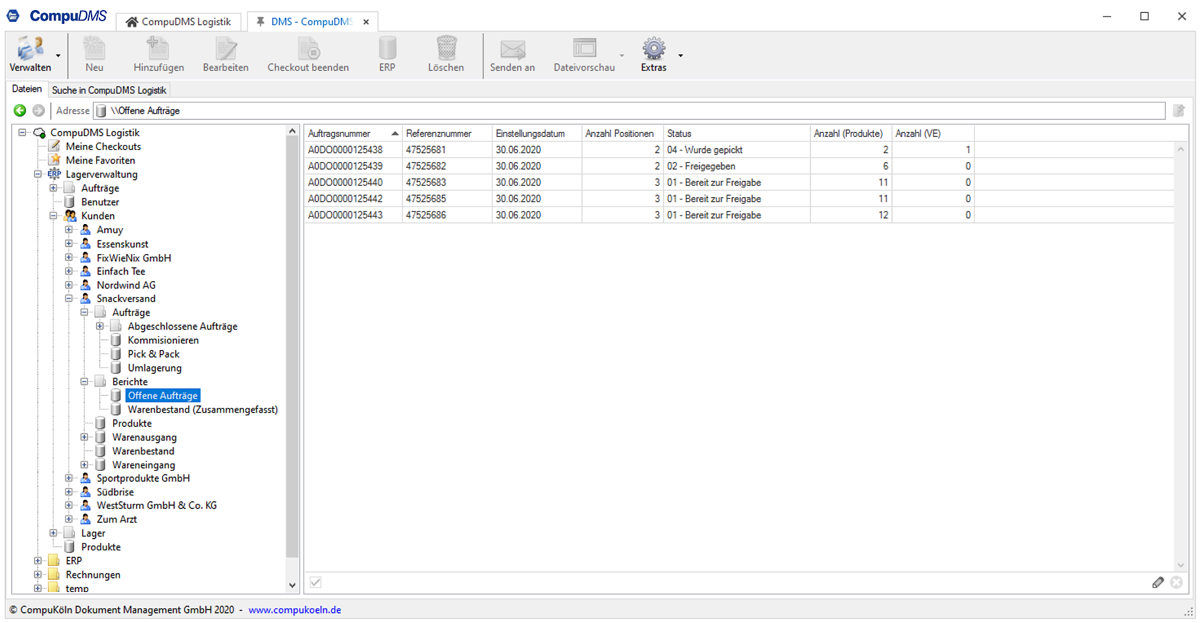The image size is (1200, 623).
Task: Click the tree panel scroll-down arrow
Action: (292, 585)
